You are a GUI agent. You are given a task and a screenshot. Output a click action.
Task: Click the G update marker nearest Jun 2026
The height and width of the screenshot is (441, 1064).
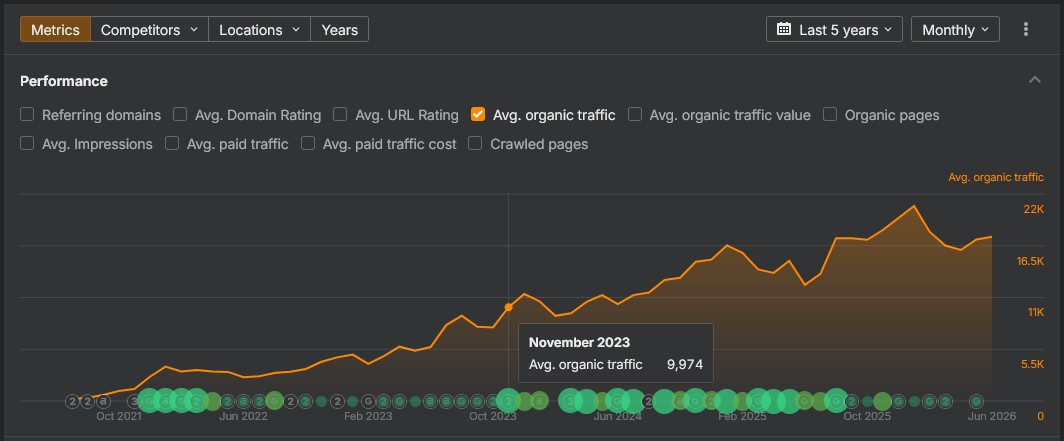tap(976, 401)
